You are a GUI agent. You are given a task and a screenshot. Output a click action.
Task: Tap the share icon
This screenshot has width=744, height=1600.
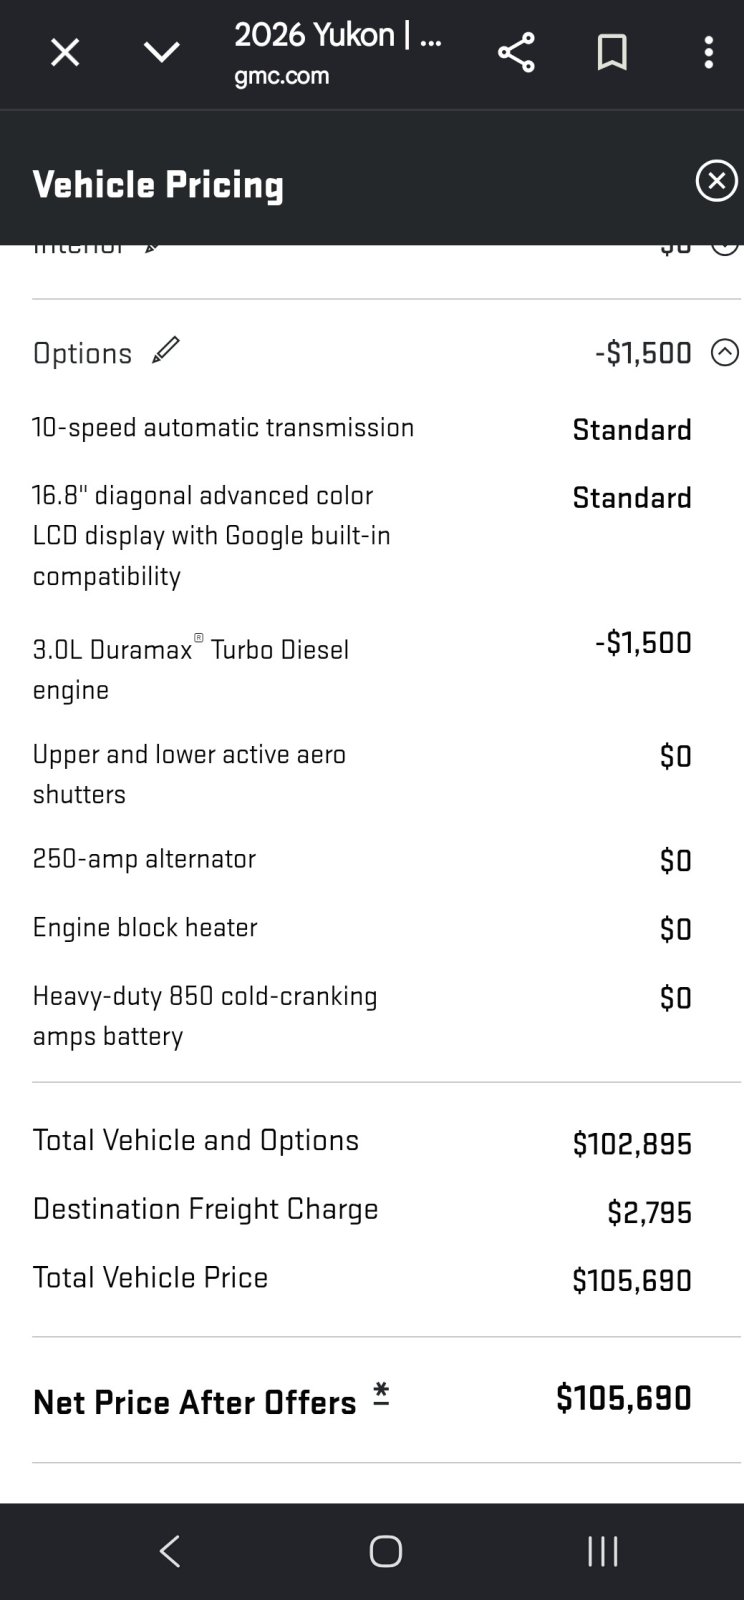pyautogui.click(x=516, y=52)
